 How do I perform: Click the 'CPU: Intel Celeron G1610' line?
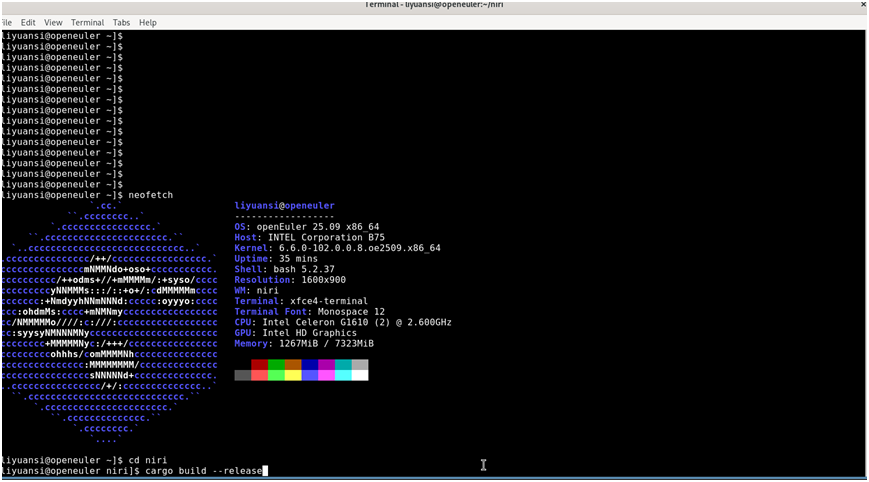(x=343, y=322)
